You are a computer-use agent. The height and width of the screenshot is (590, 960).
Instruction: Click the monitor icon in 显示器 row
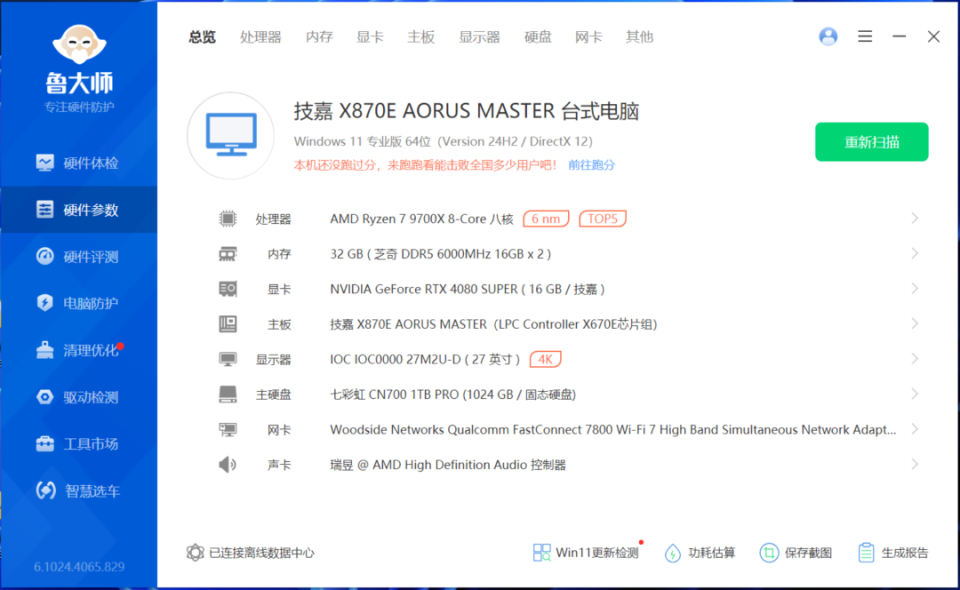click(x=228, y=359)
